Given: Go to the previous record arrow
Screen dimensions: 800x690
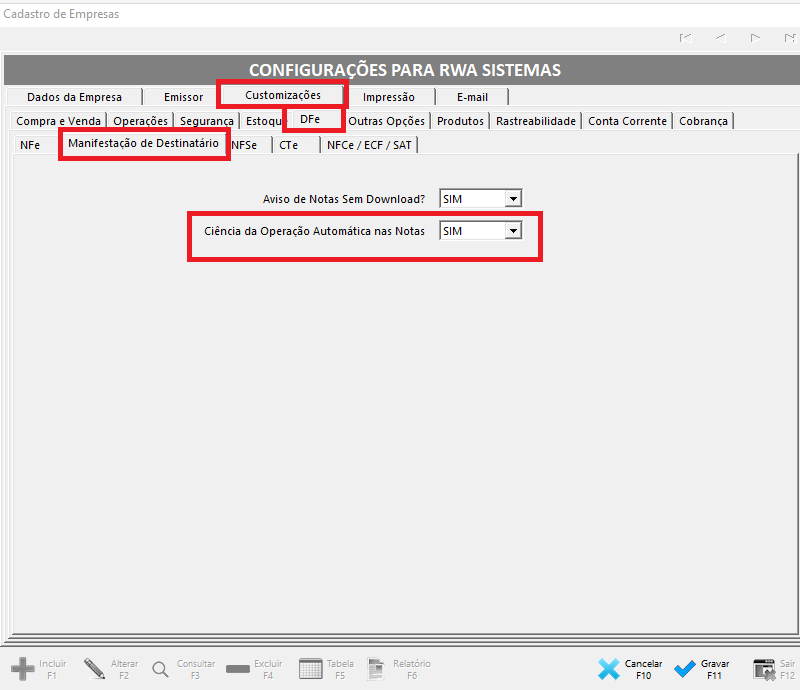Looking at the screenshot, I should (x=720, y=38).
